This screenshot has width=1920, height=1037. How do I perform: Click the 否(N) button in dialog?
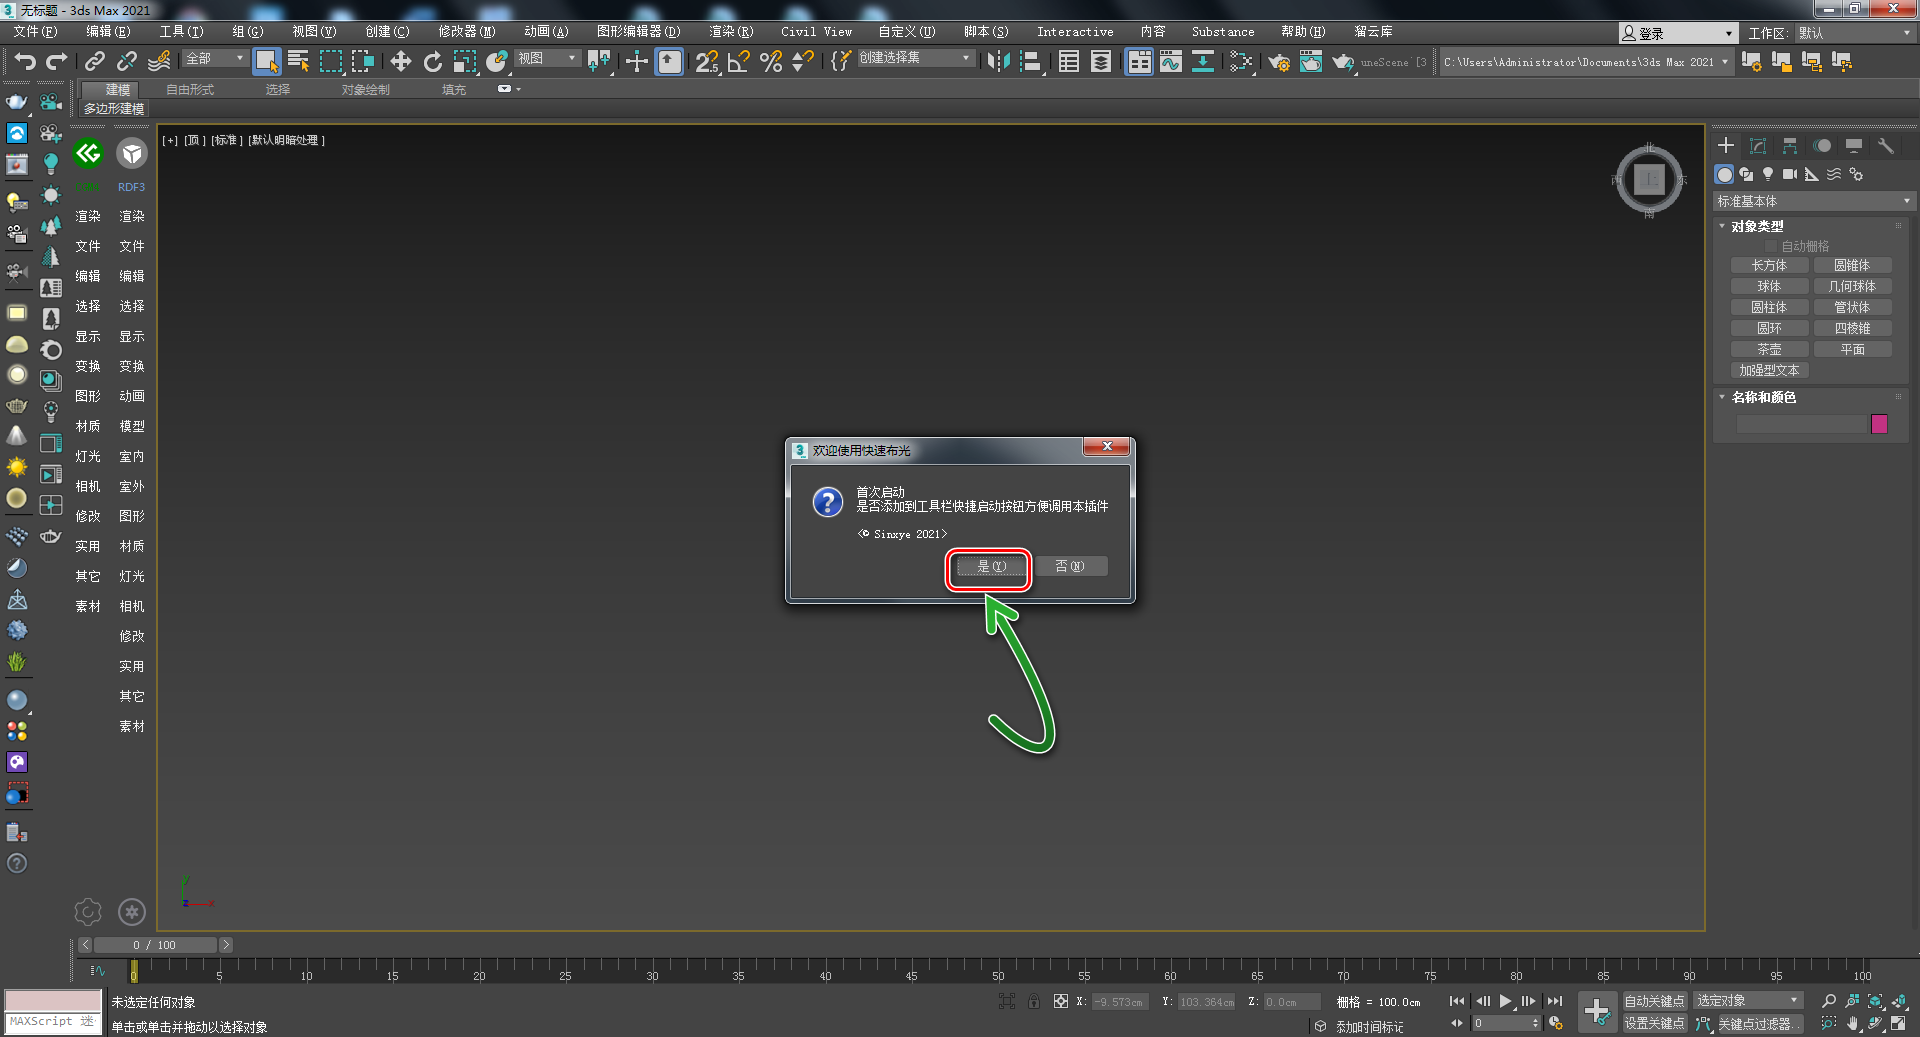pyautogui.click(x=1069, y=567)
